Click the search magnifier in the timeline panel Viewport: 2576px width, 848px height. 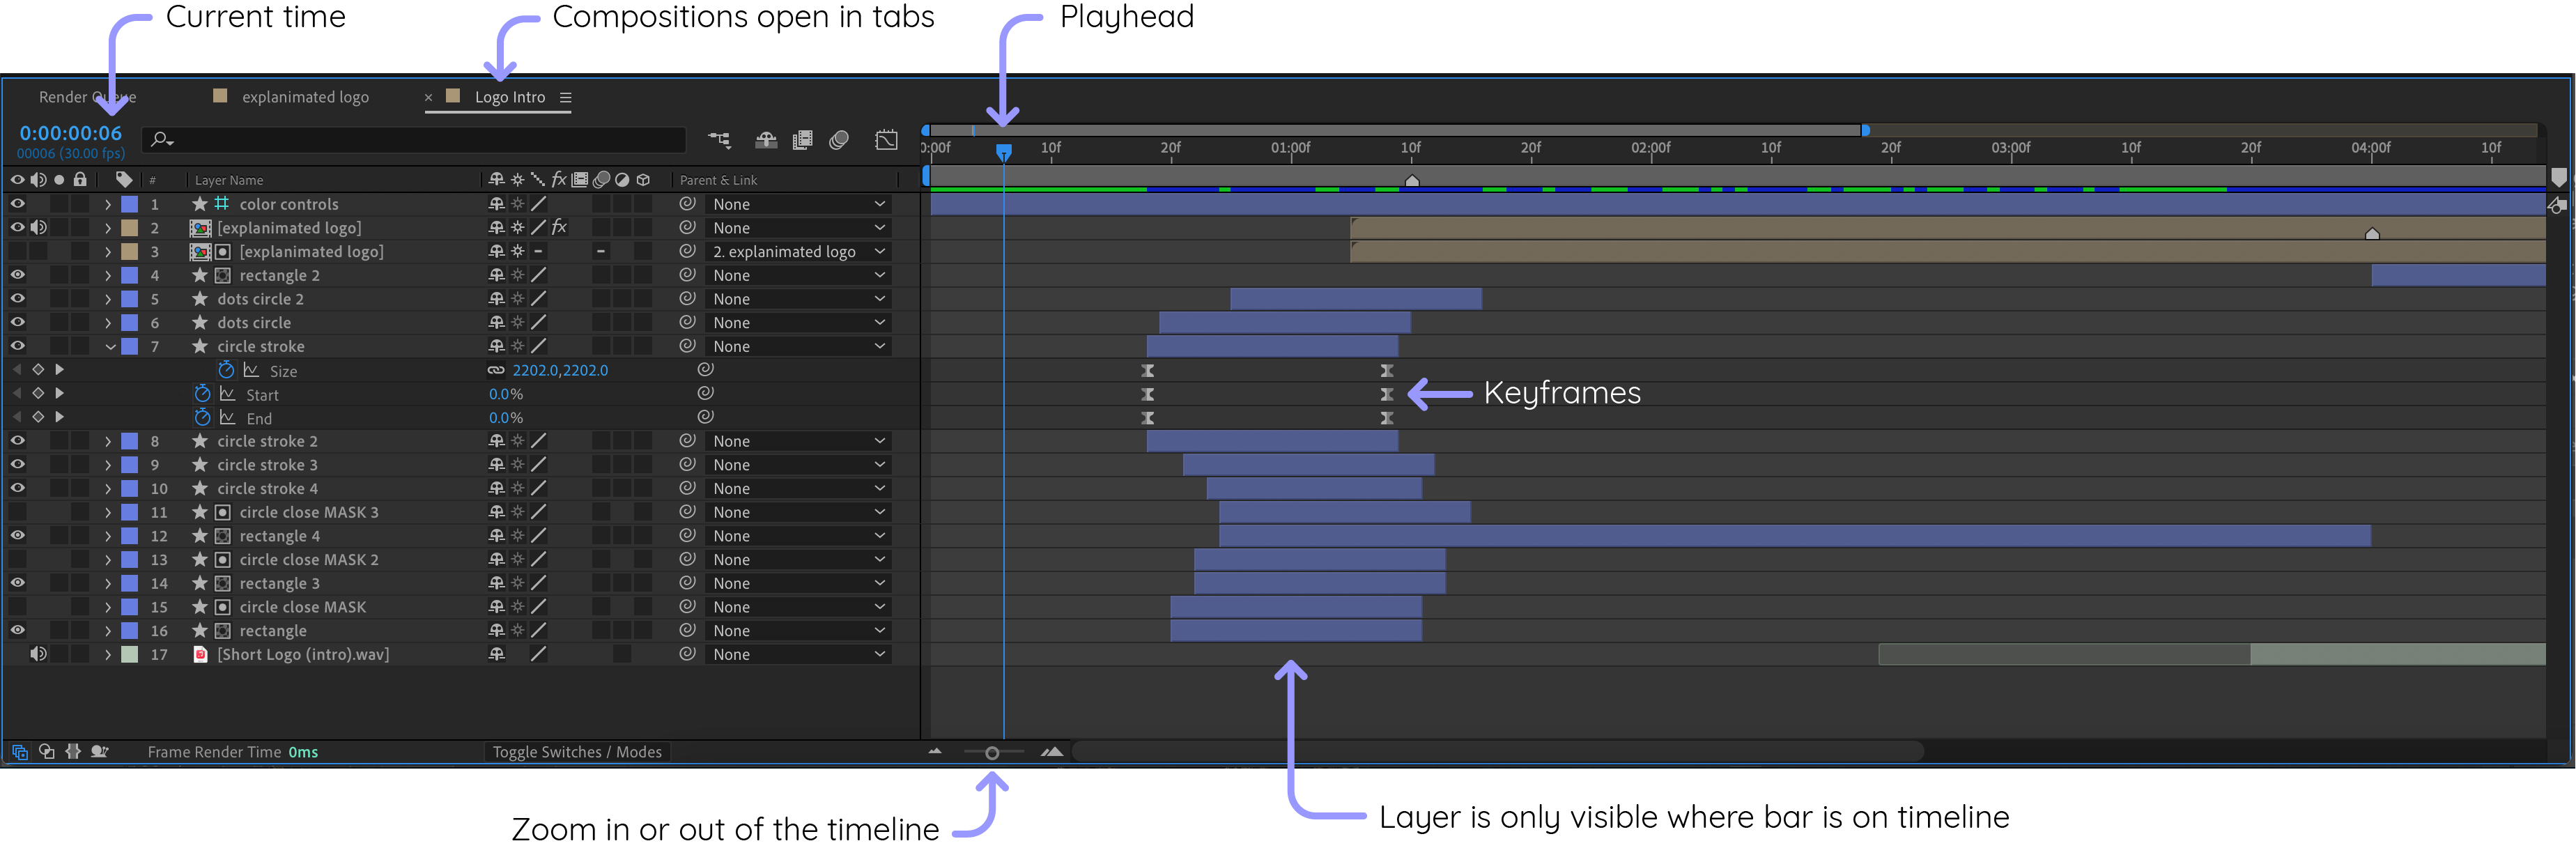tap(160, 140)
